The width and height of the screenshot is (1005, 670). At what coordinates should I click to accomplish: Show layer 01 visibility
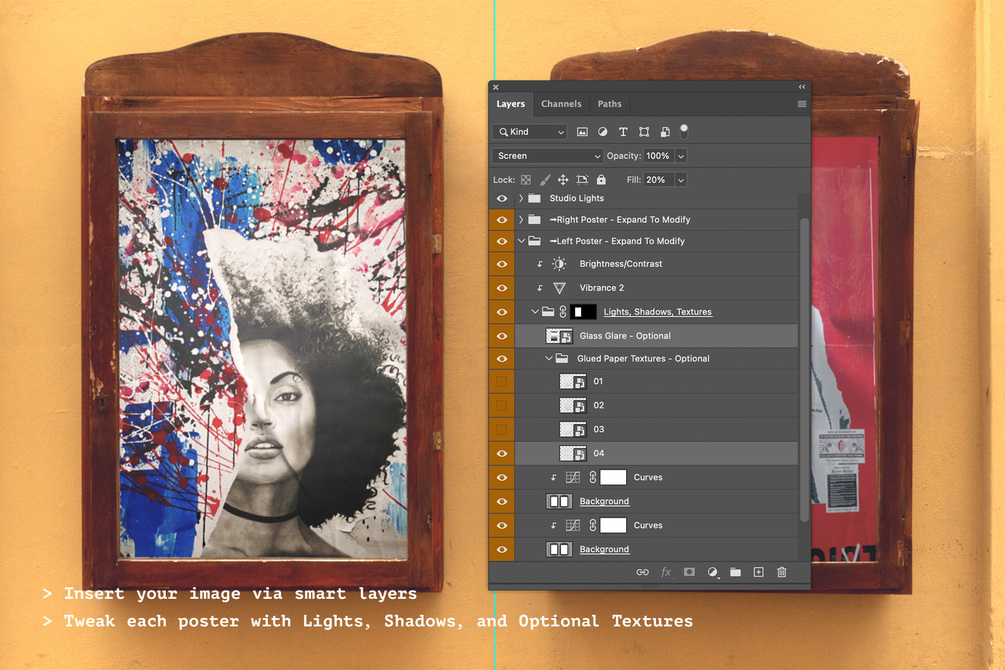[502, 381]
